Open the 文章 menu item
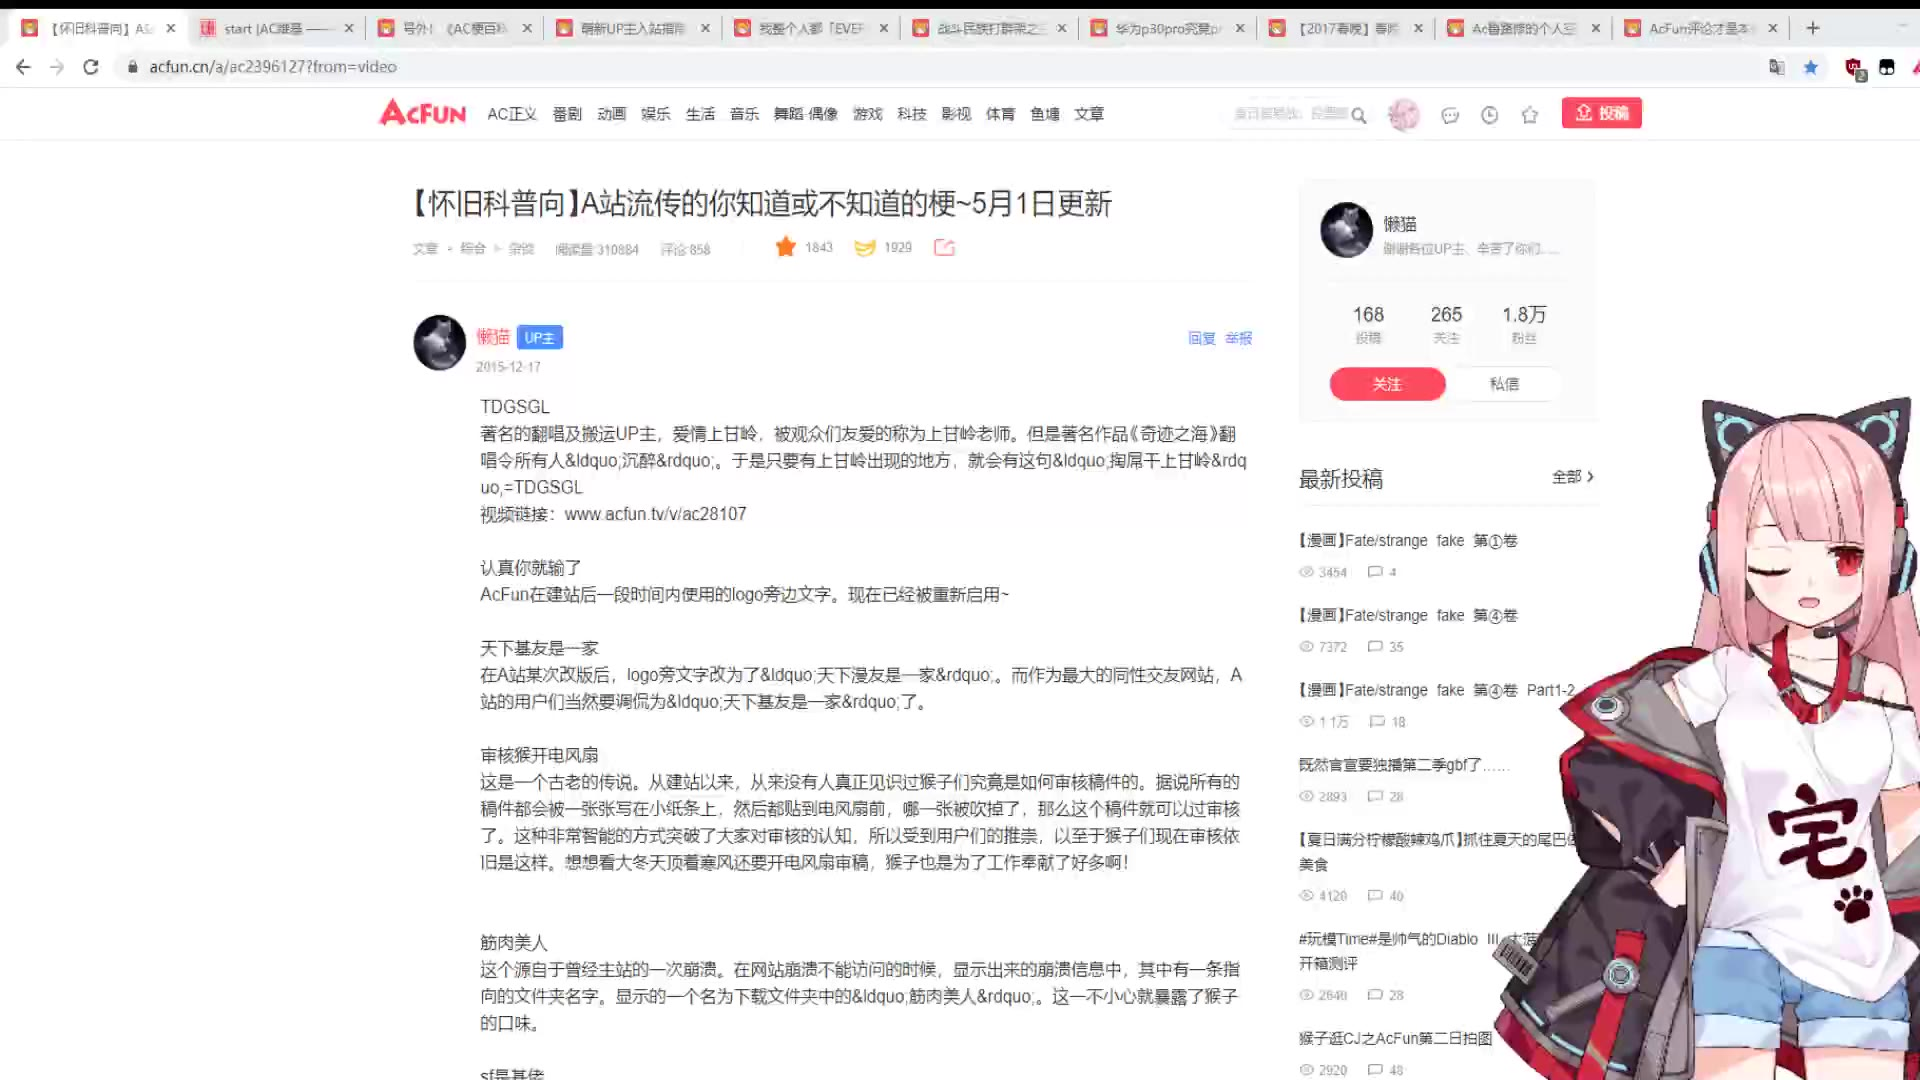 tap(1089, 114)
